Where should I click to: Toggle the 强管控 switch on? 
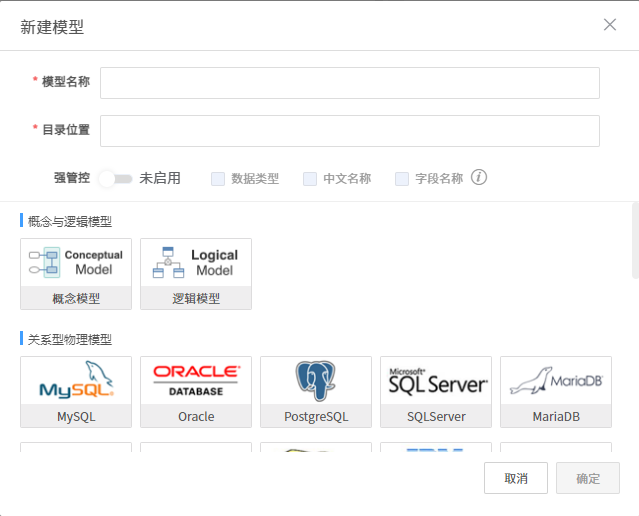point(116,179)
